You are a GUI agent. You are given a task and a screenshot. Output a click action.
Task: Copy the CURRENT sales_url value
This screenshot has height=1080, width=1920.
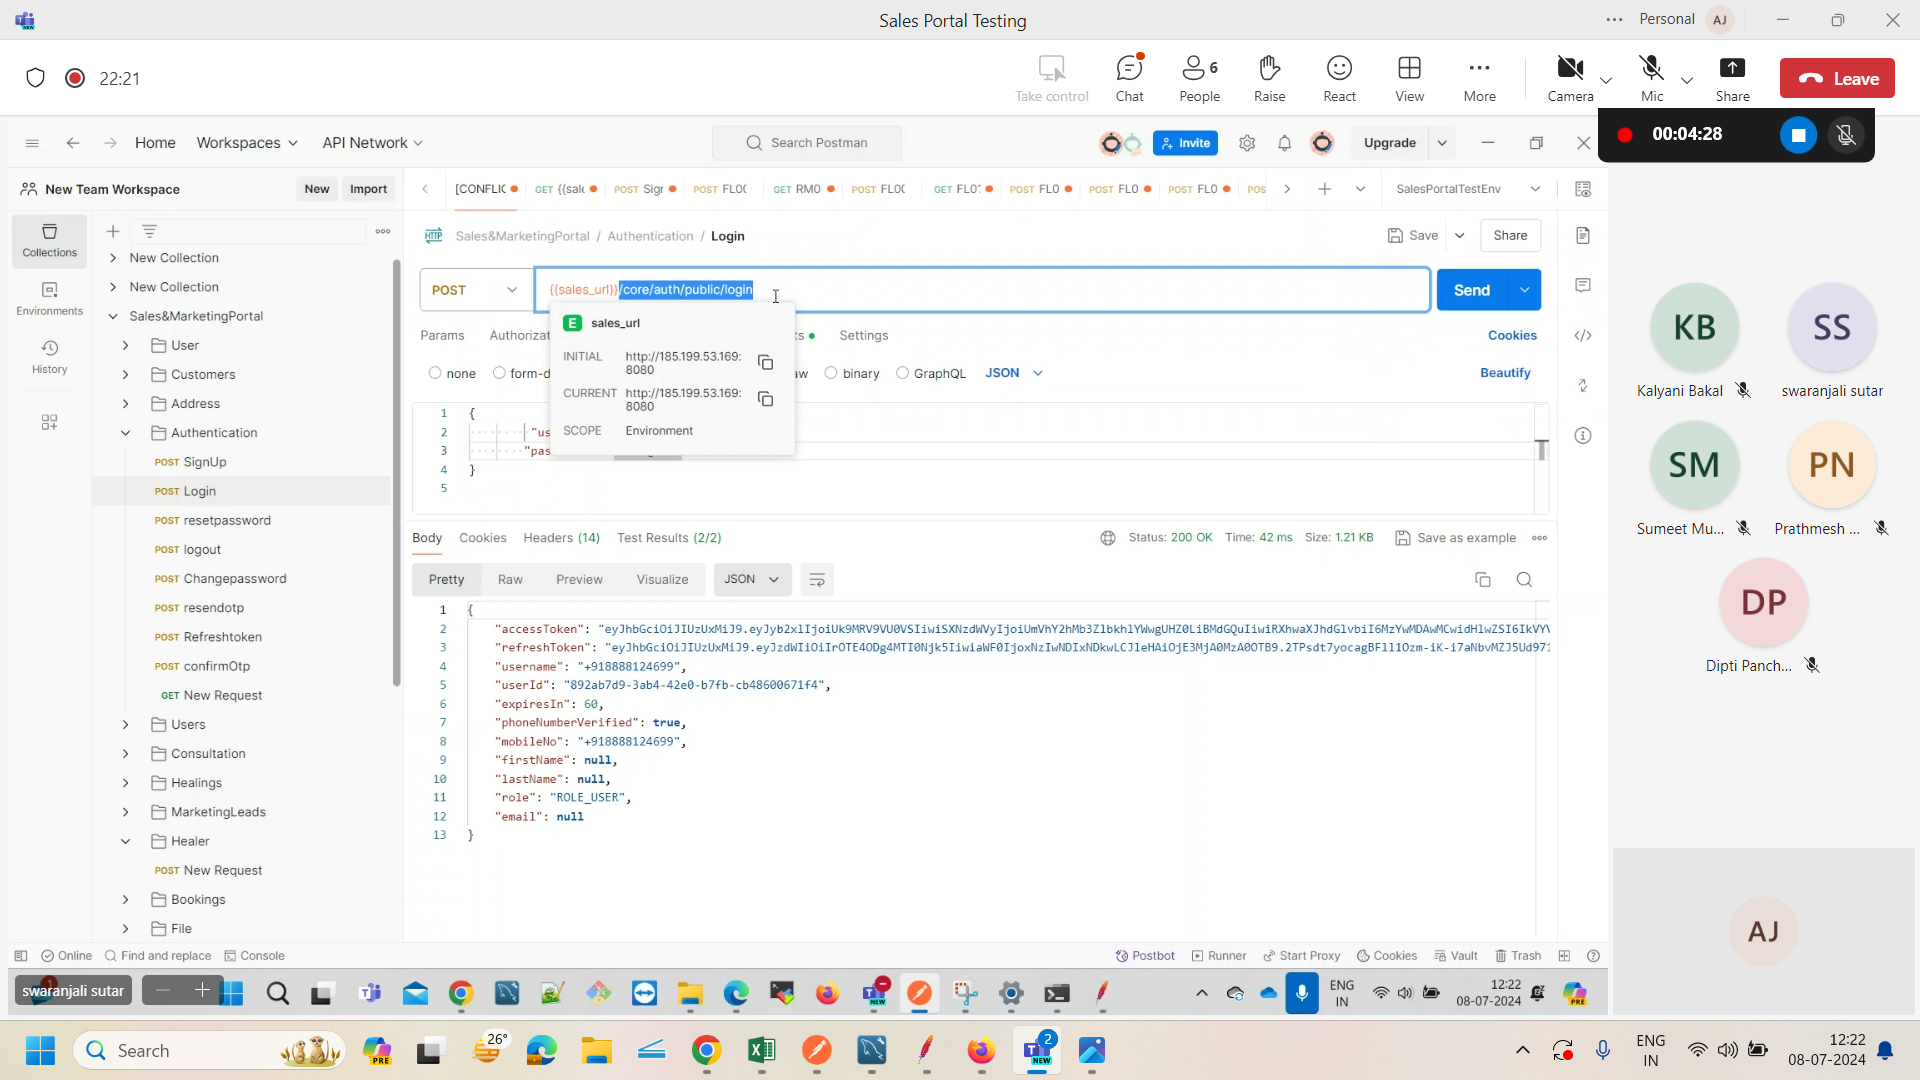tap(765, 399)
